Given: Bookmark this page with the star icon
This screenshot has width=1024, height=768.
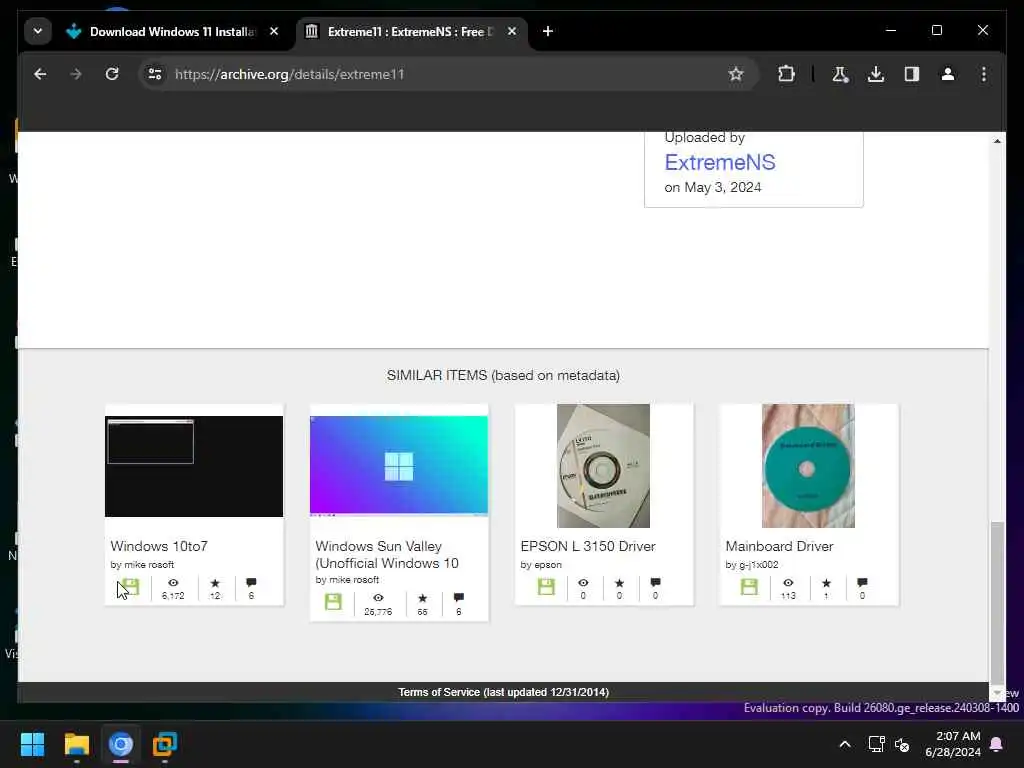Looking at the screenshot, I should point(736,74).
